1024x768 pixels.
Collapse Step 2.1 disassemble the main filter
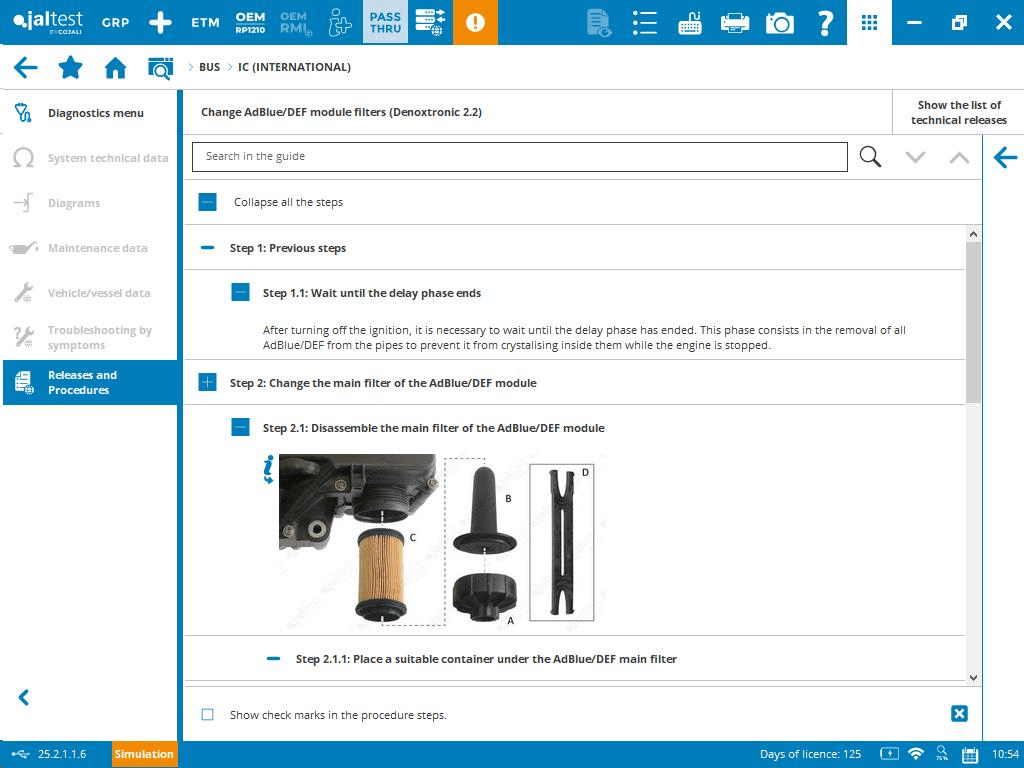pyautogui.click(x=240, y=428)
